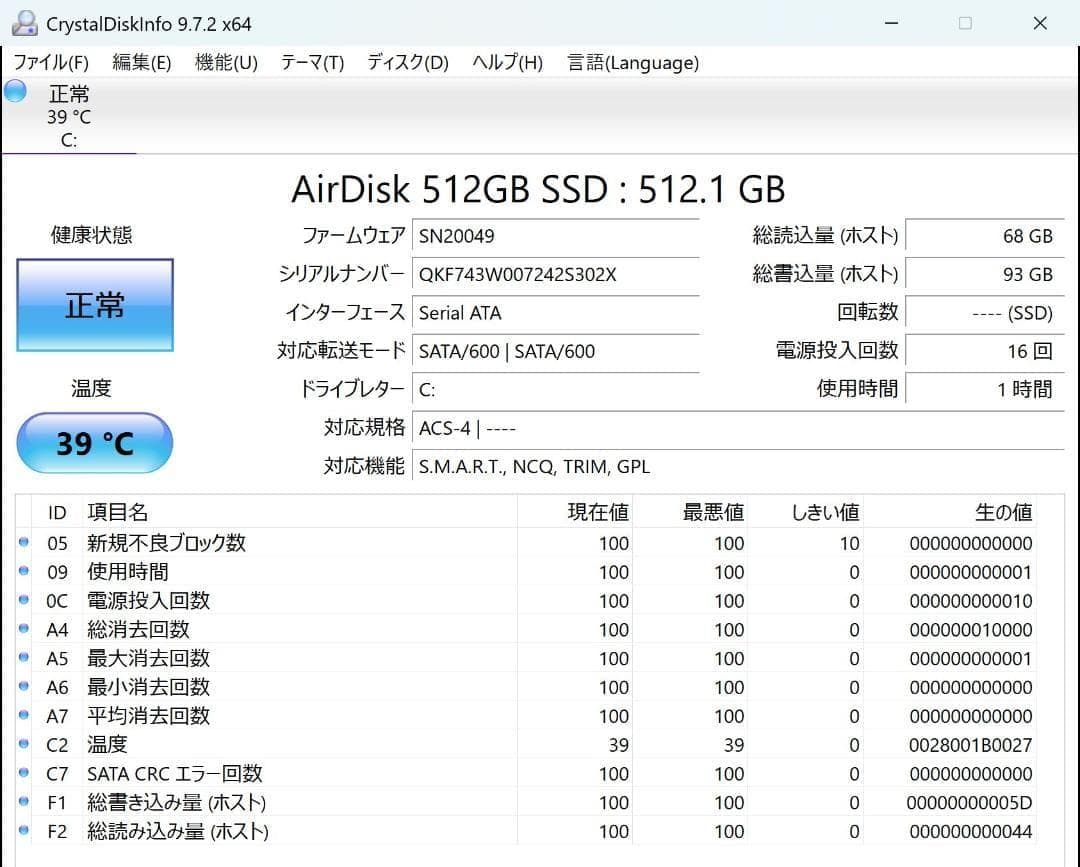Click status dot of row 0C 電源投入回数

[x=23, y=600]
